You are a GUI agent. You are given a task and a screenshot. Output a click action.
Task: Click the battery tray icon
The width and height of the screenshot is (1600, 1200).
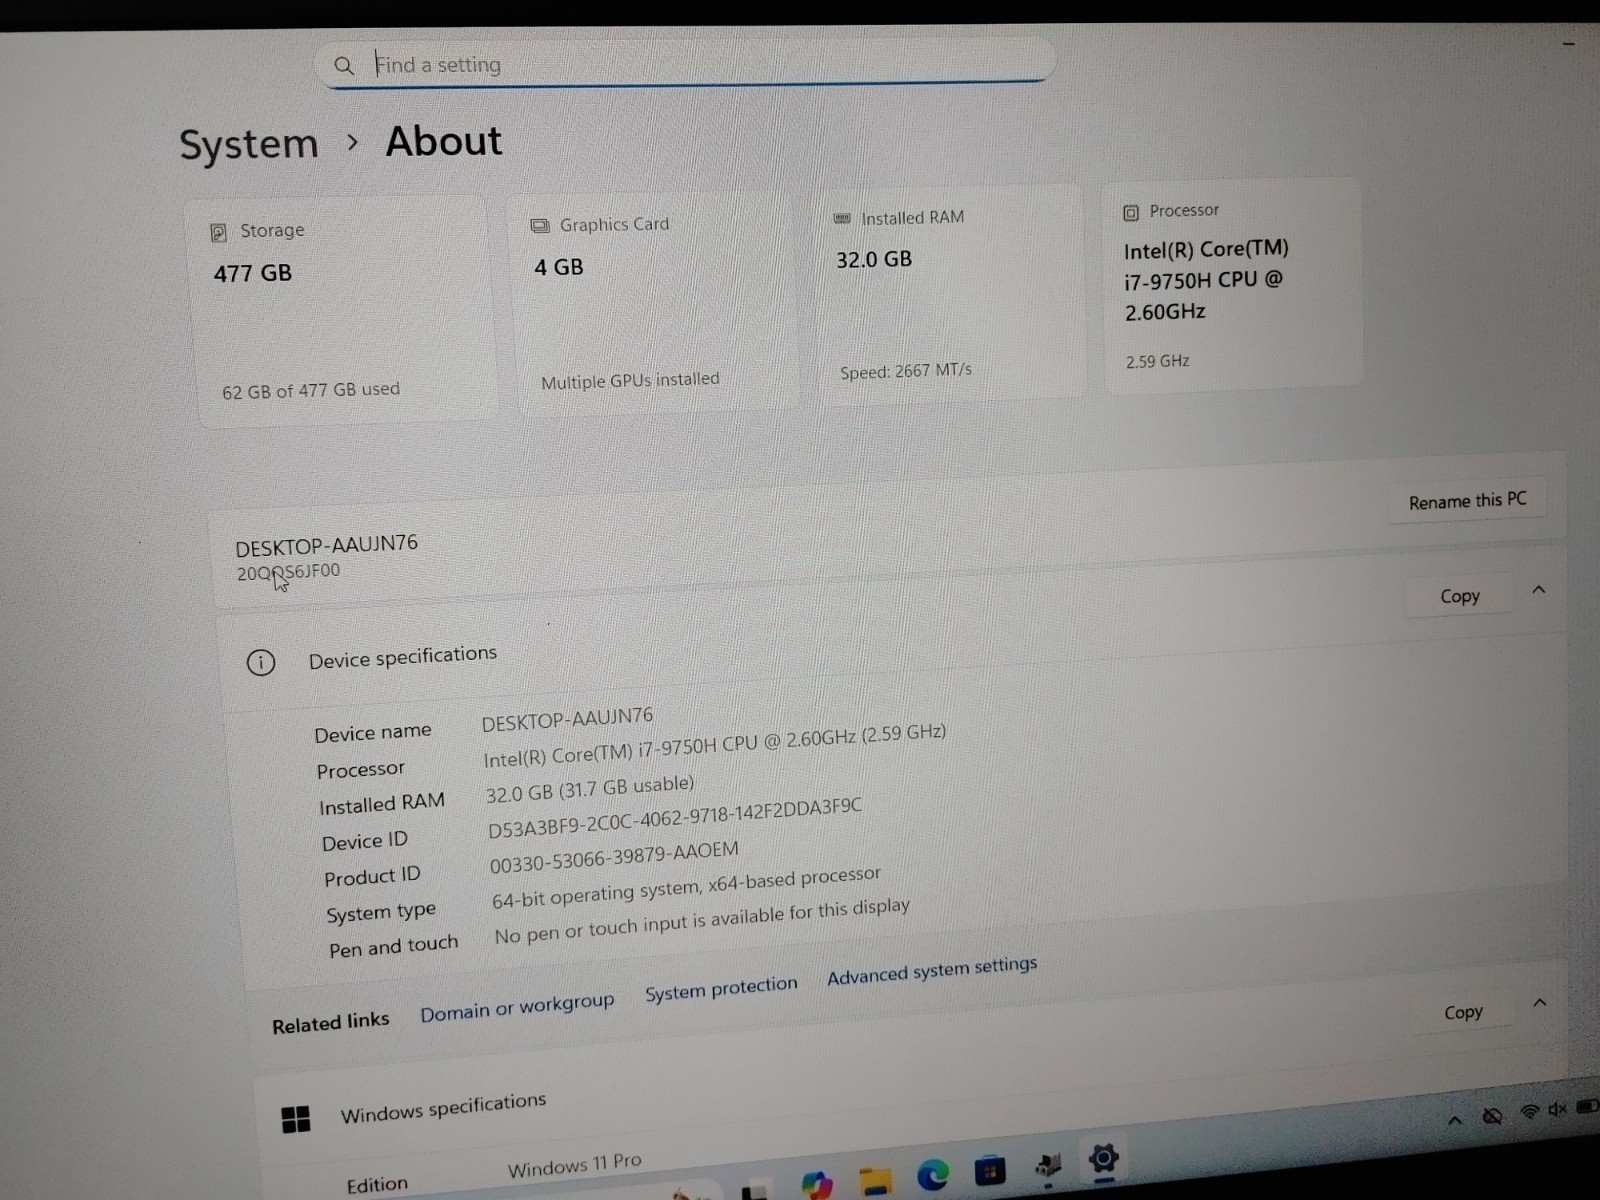1586,1106
